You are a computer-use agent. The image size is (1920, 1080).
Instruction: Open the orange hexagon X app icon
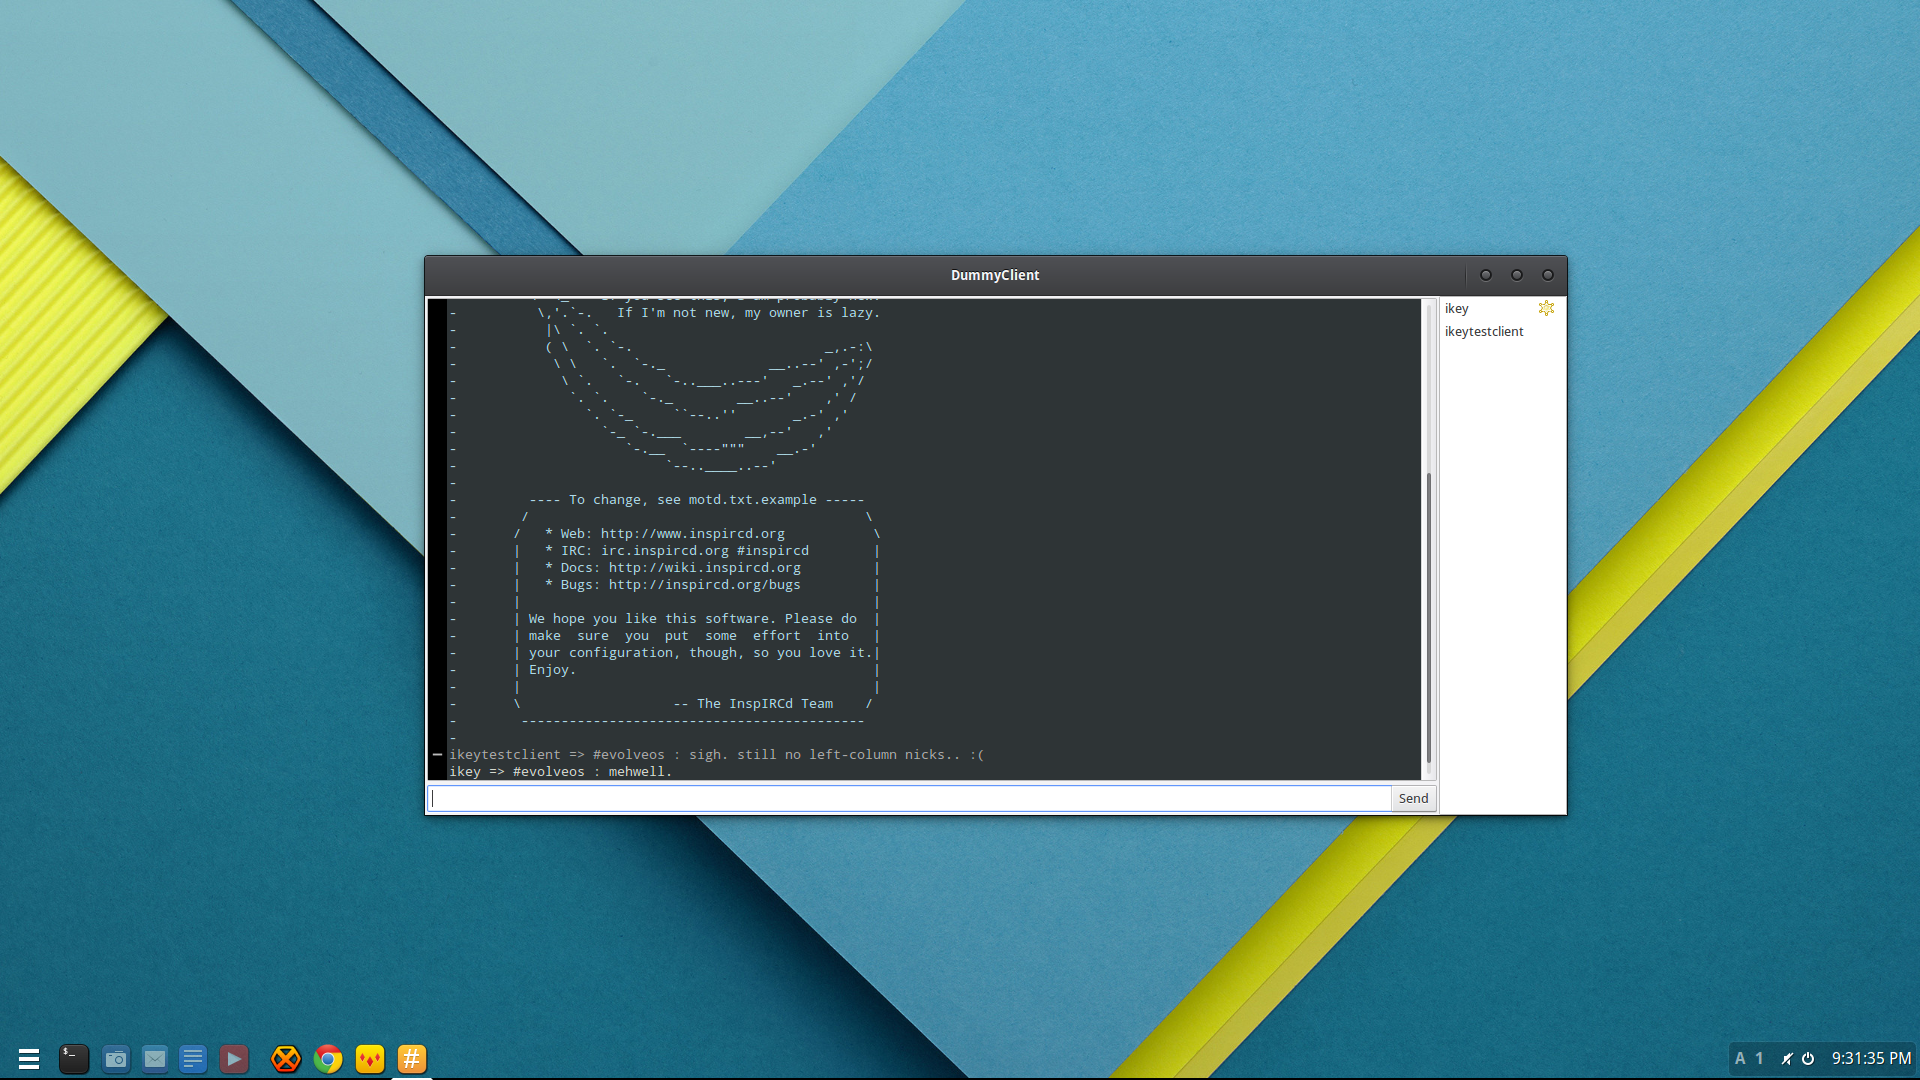click(x=286, y=1058)
